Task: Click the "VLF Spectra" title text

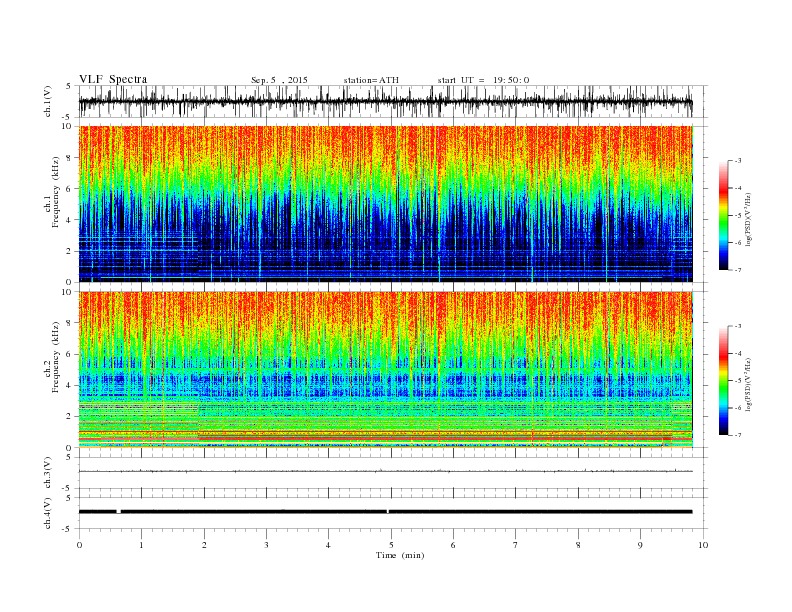Action: (x=113, y=79)
